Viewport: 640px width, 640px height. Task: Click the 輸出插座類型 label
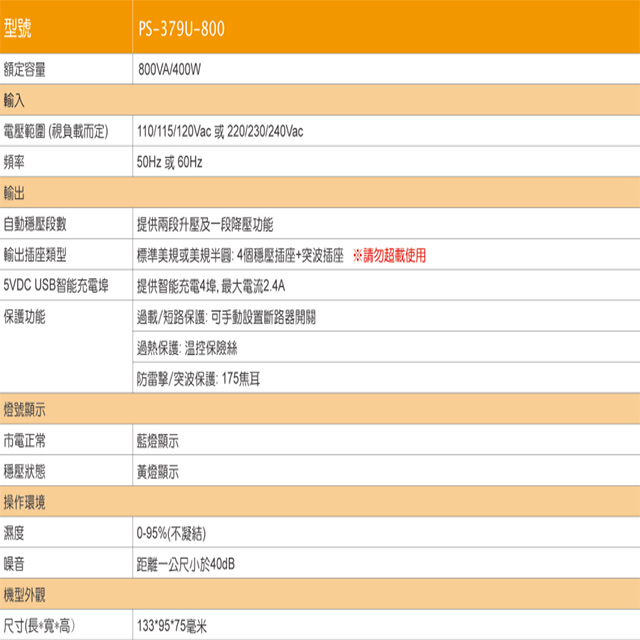coord(35,255)
